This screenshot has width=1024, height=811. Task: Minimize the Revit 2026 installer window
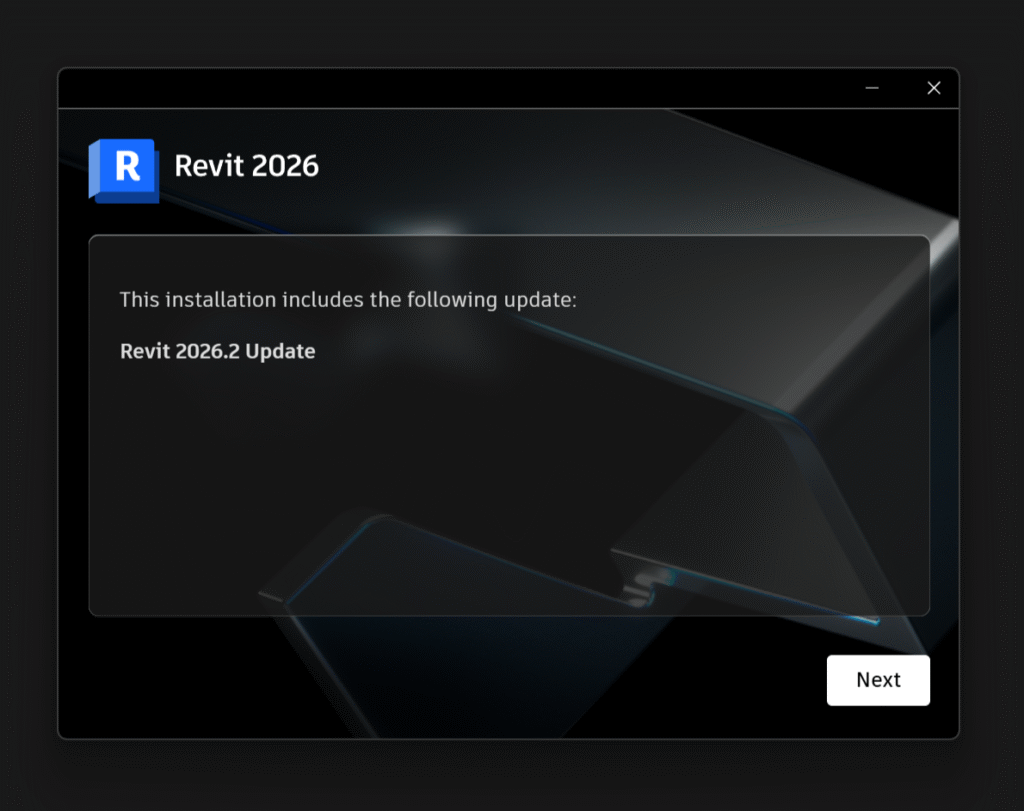tap(872, 88)
